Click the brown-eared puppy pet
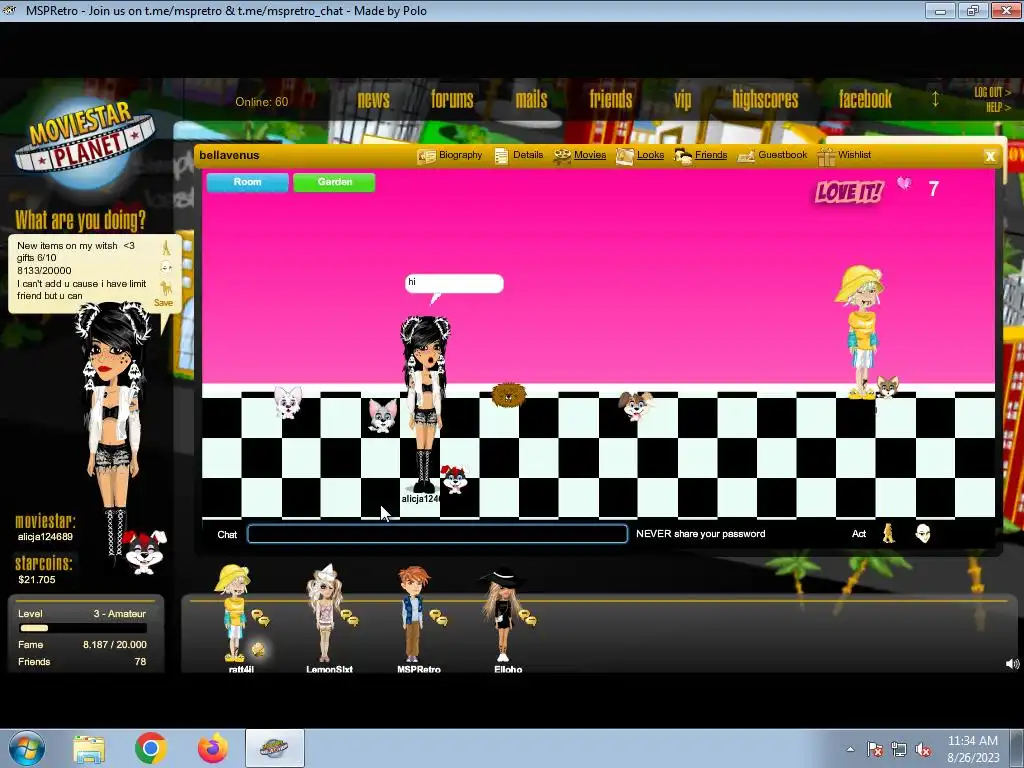The image size is (1024, 768). tap(636, 406)
